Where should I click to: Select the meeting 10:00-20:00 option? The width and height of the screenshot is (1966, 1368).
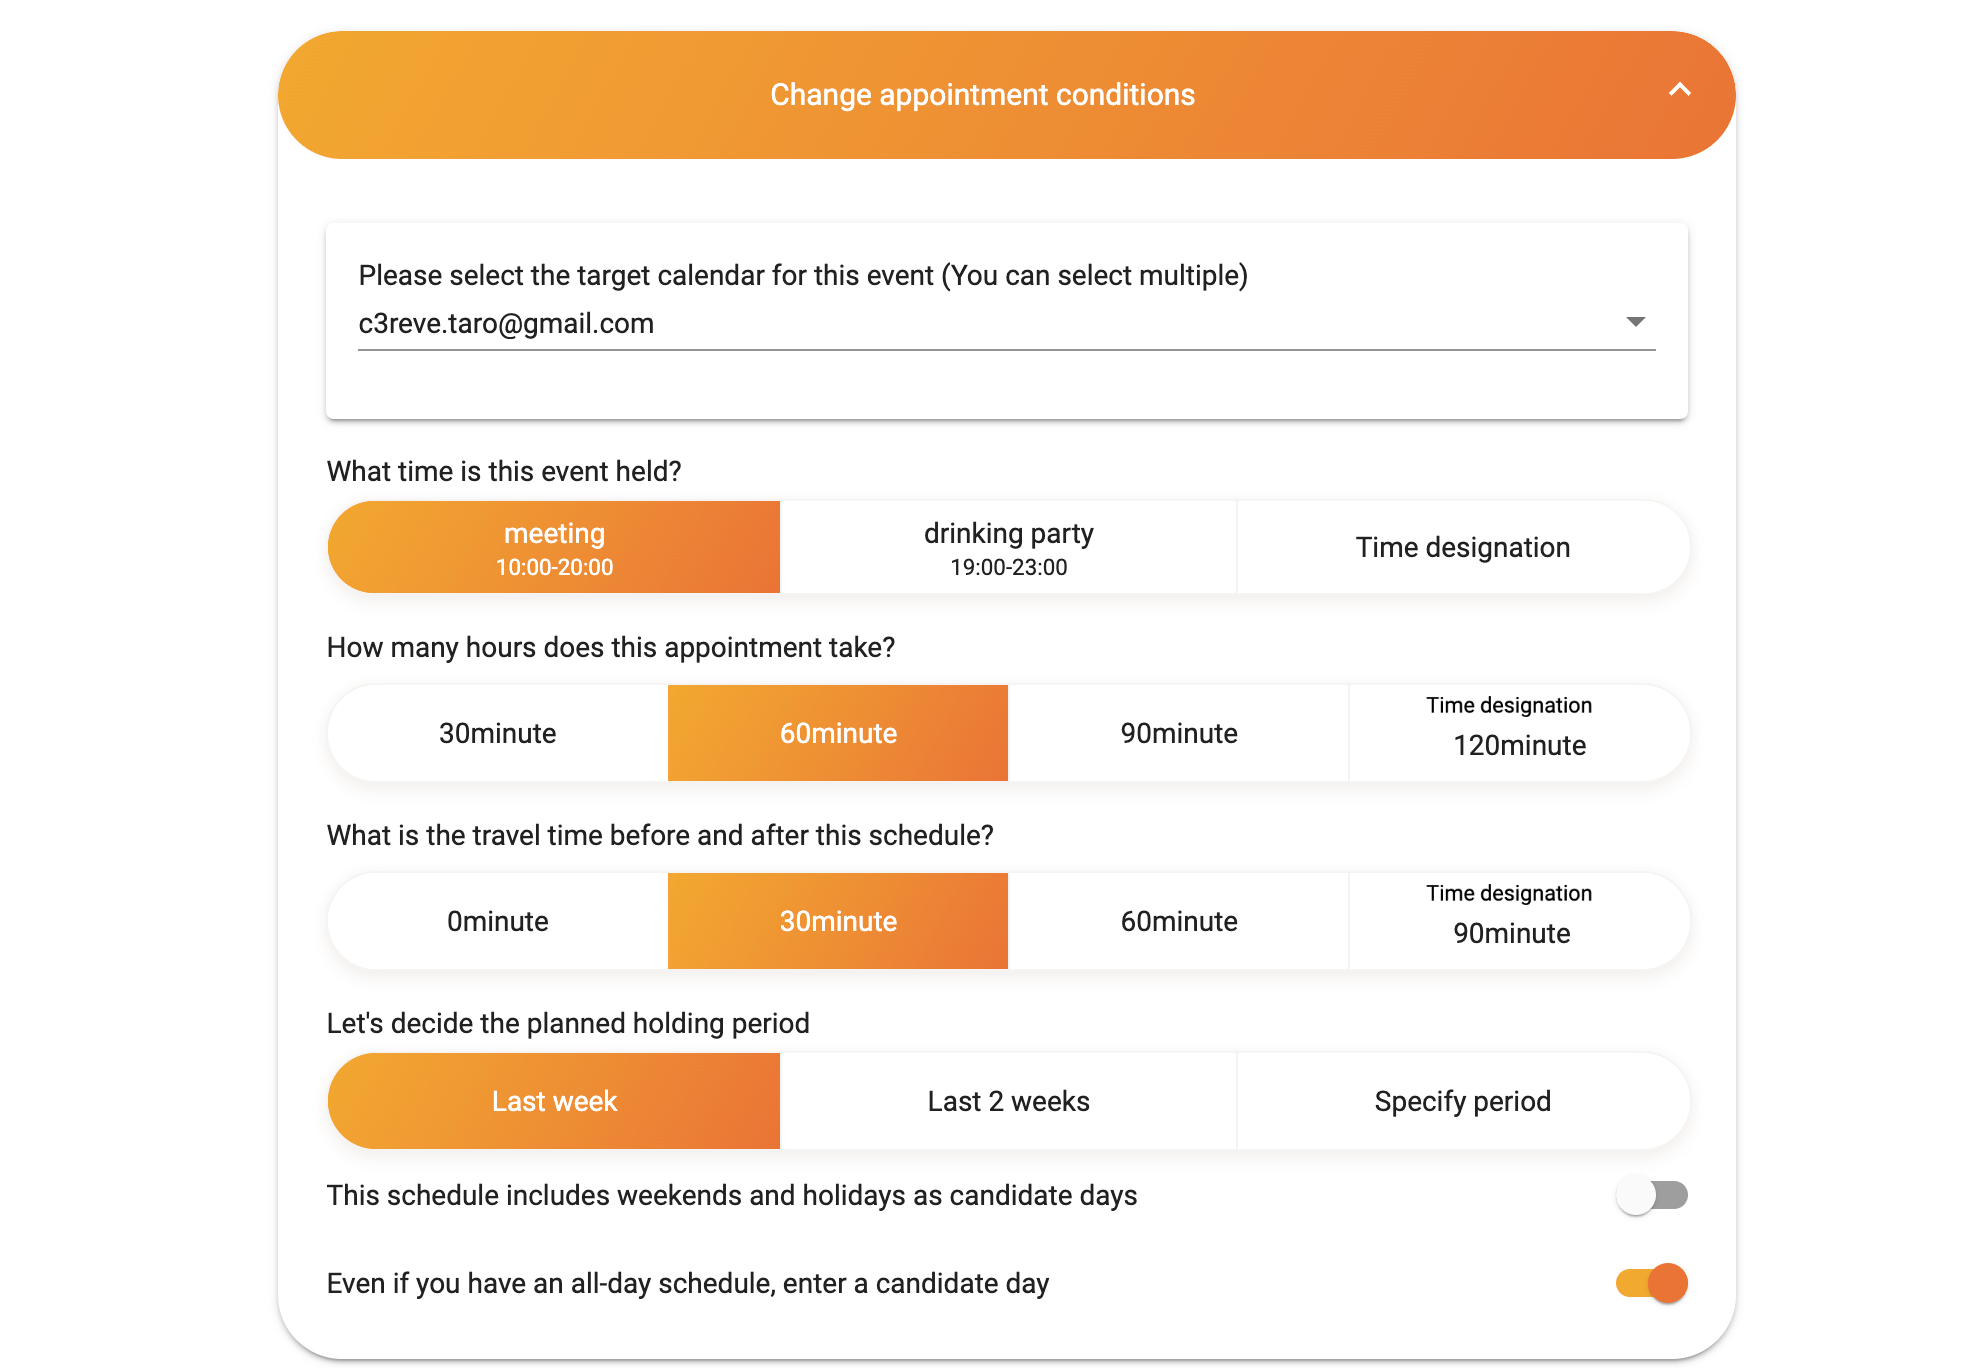pos(554,548)
